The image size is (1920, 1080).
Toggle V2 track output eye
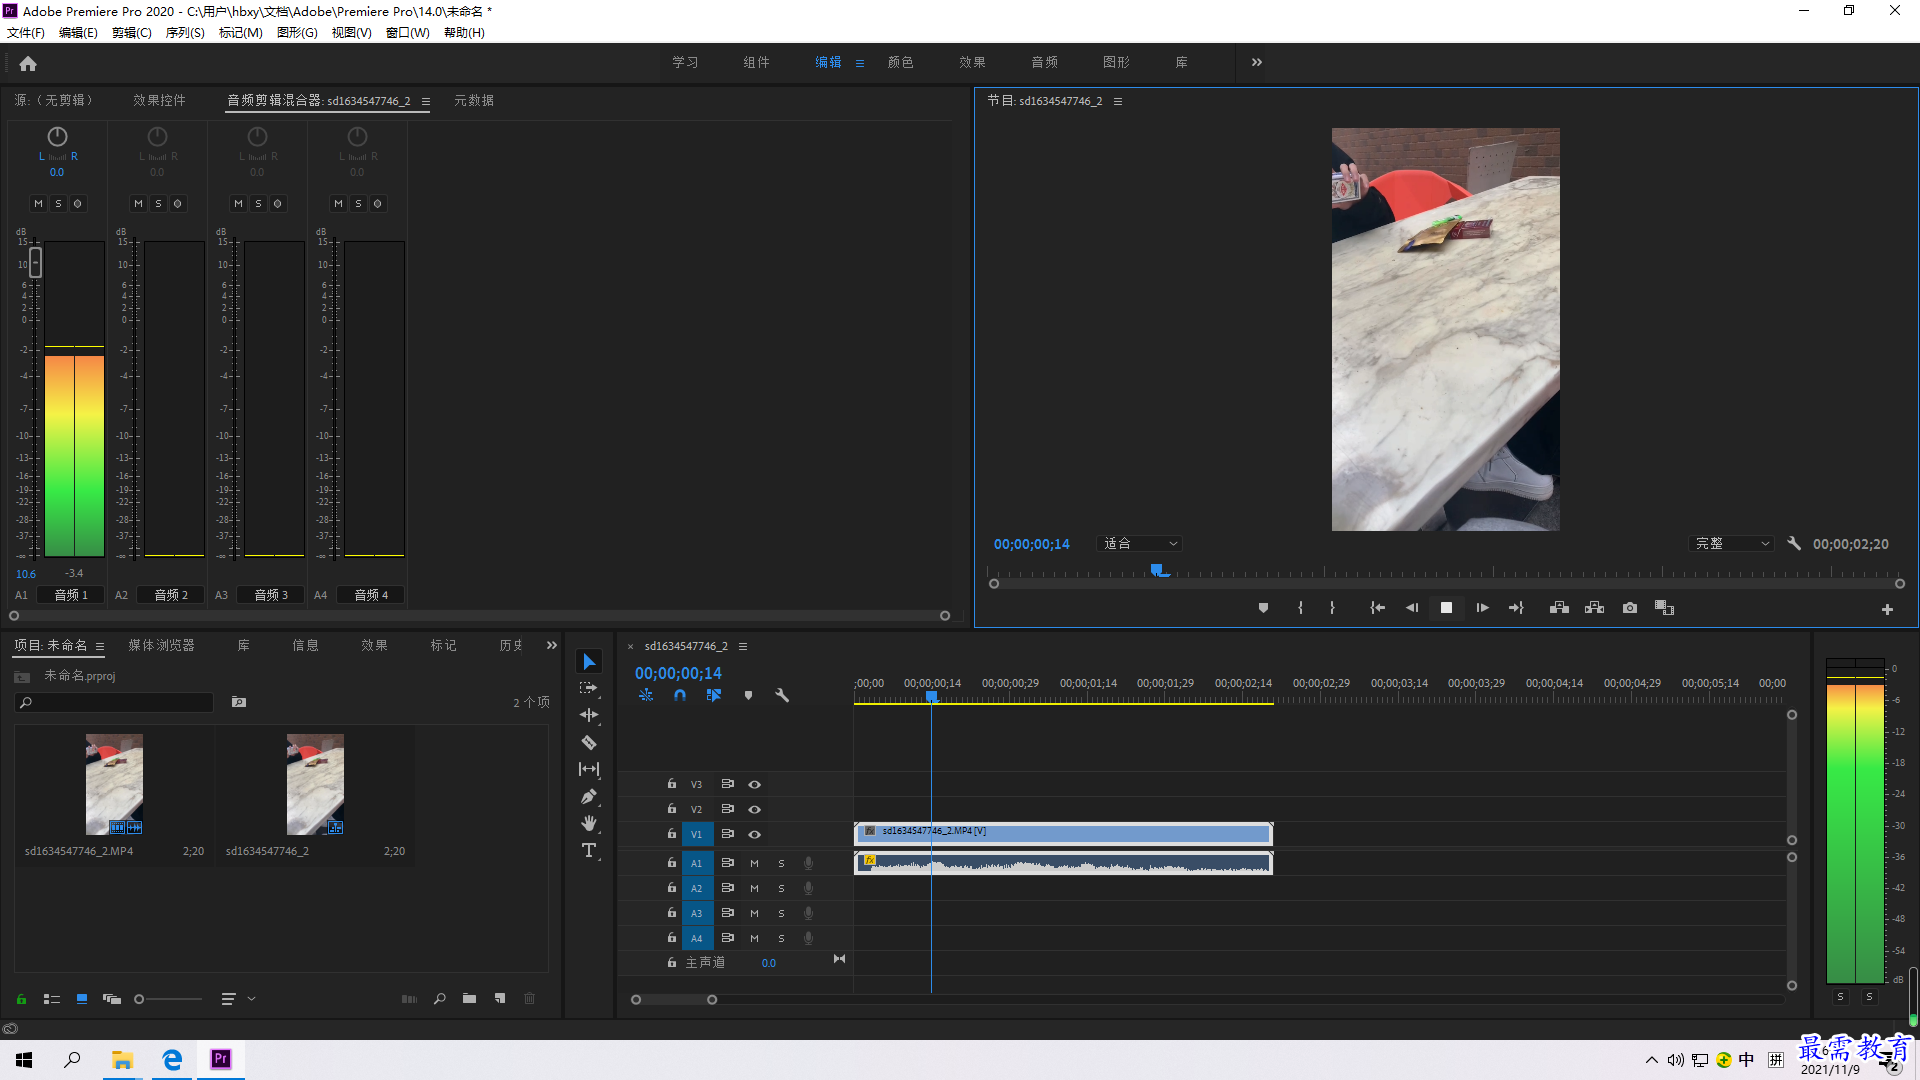[x=755, y=810]
